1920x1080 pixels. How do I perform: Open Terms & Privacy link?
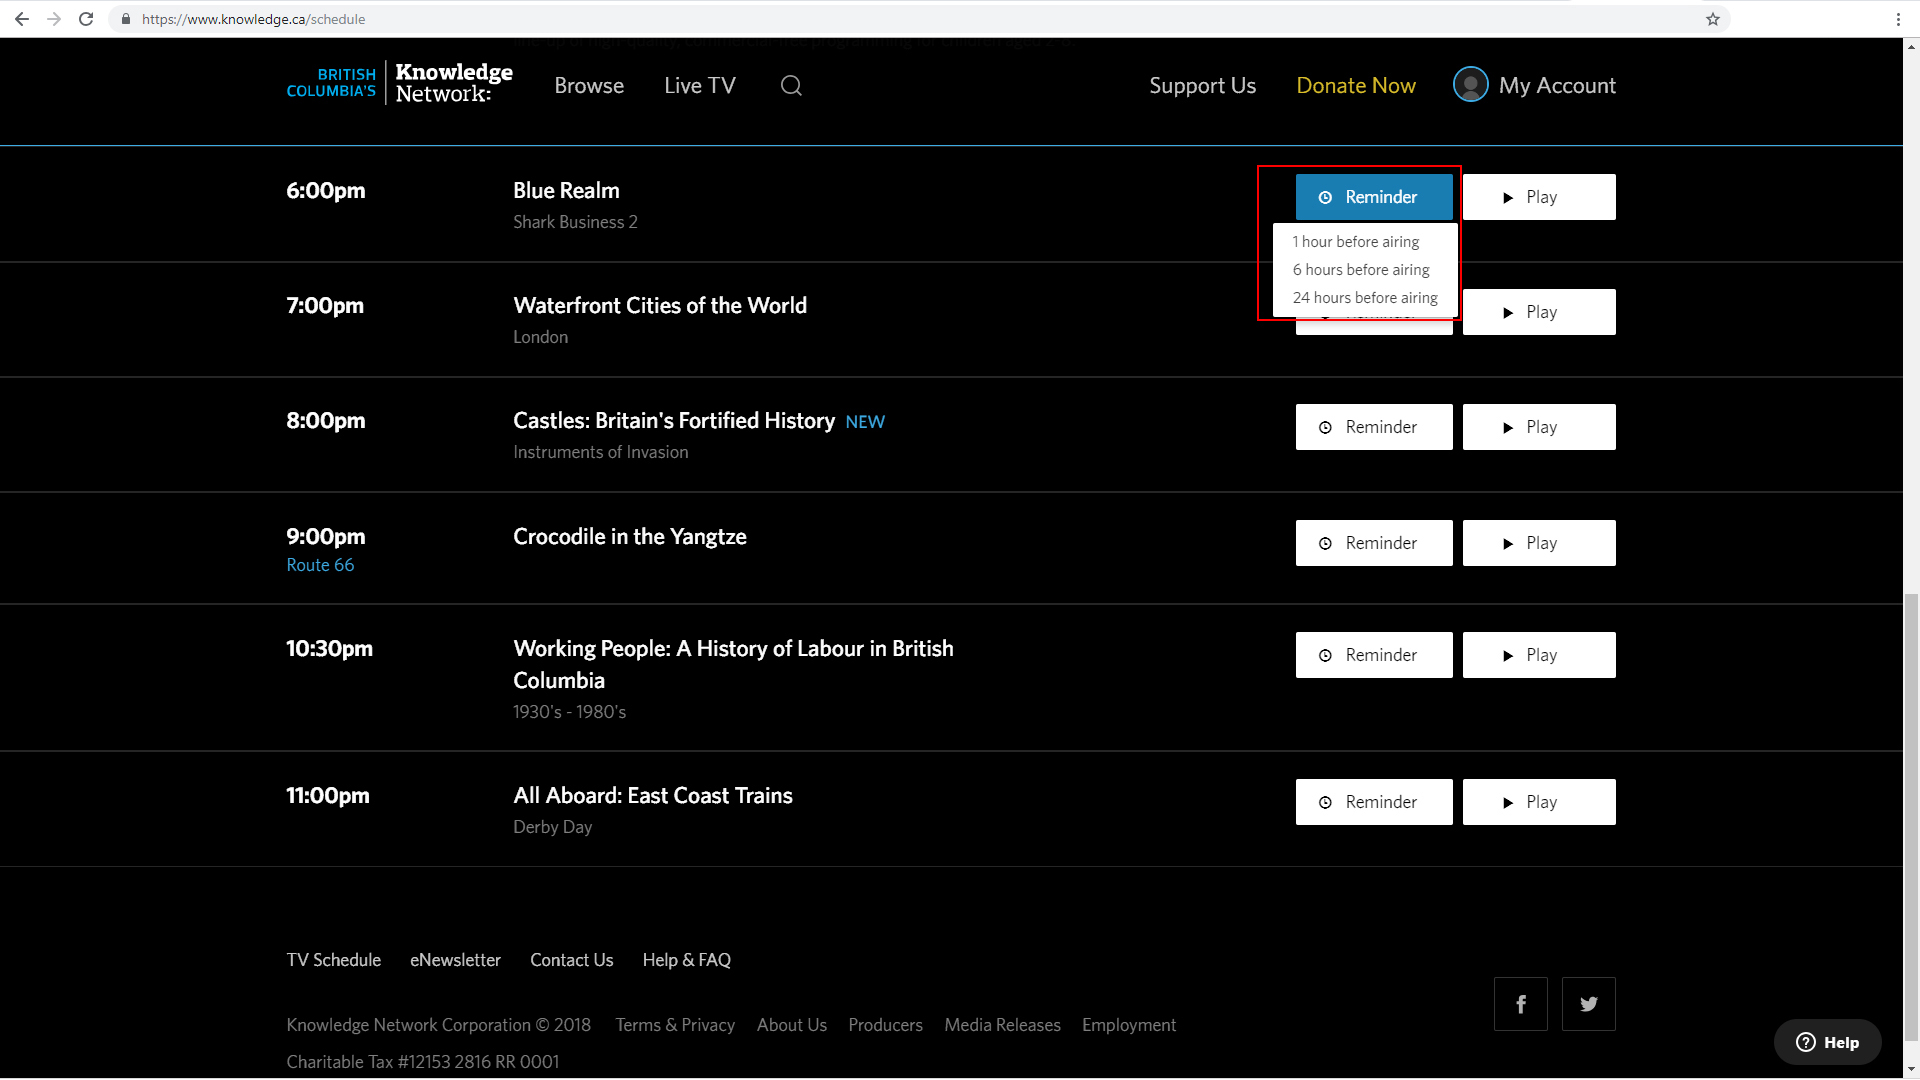click(x=675, y=1025)
